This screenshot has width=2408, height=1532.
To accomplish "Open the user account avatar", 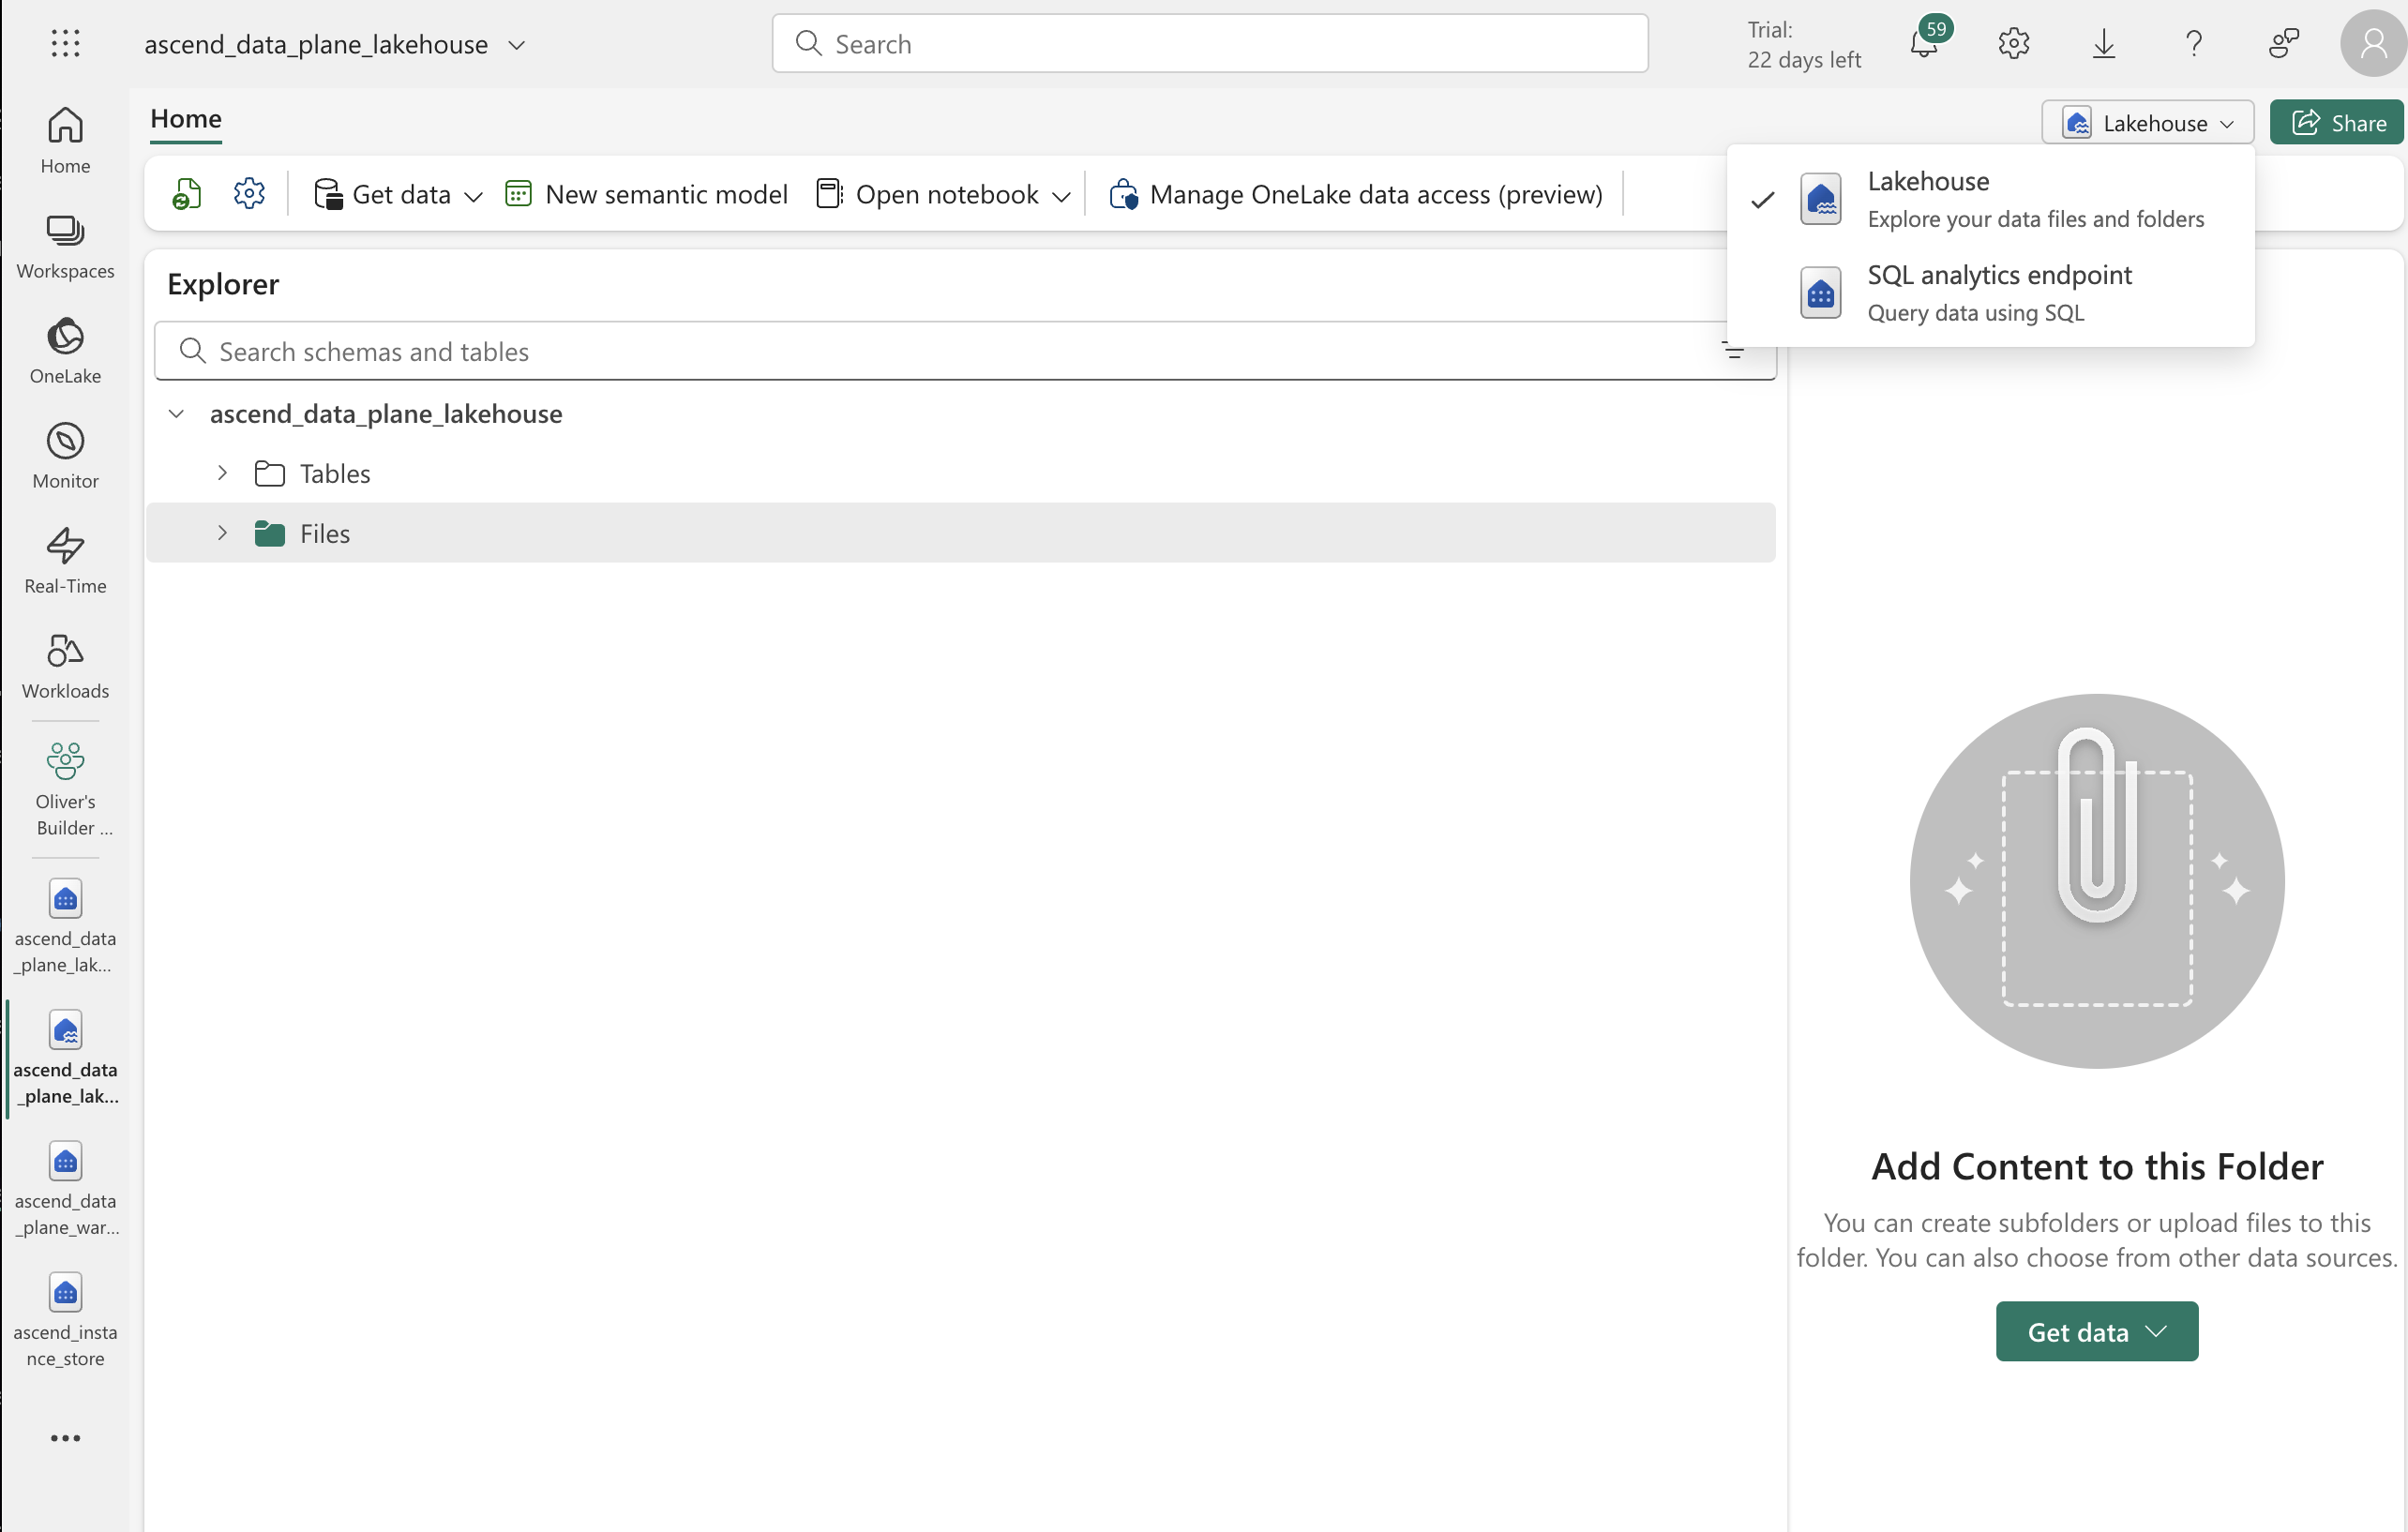I will point(2373,43).
